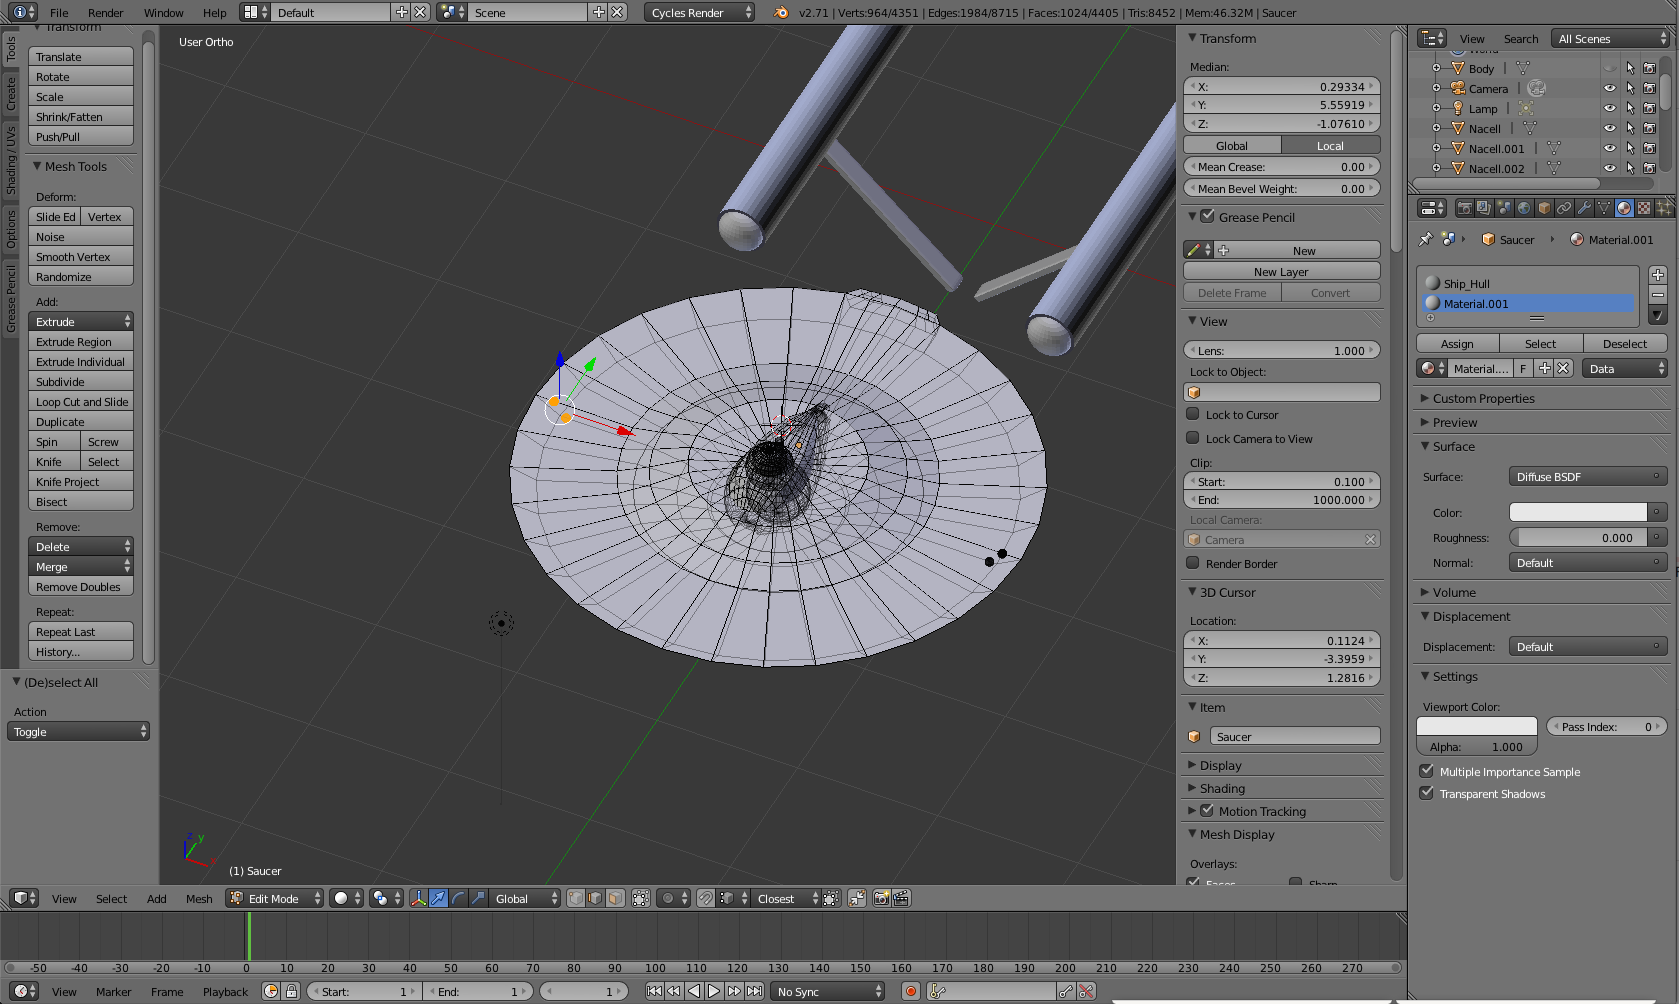
Task: Open the Window menu
Action: coord(163,13)
